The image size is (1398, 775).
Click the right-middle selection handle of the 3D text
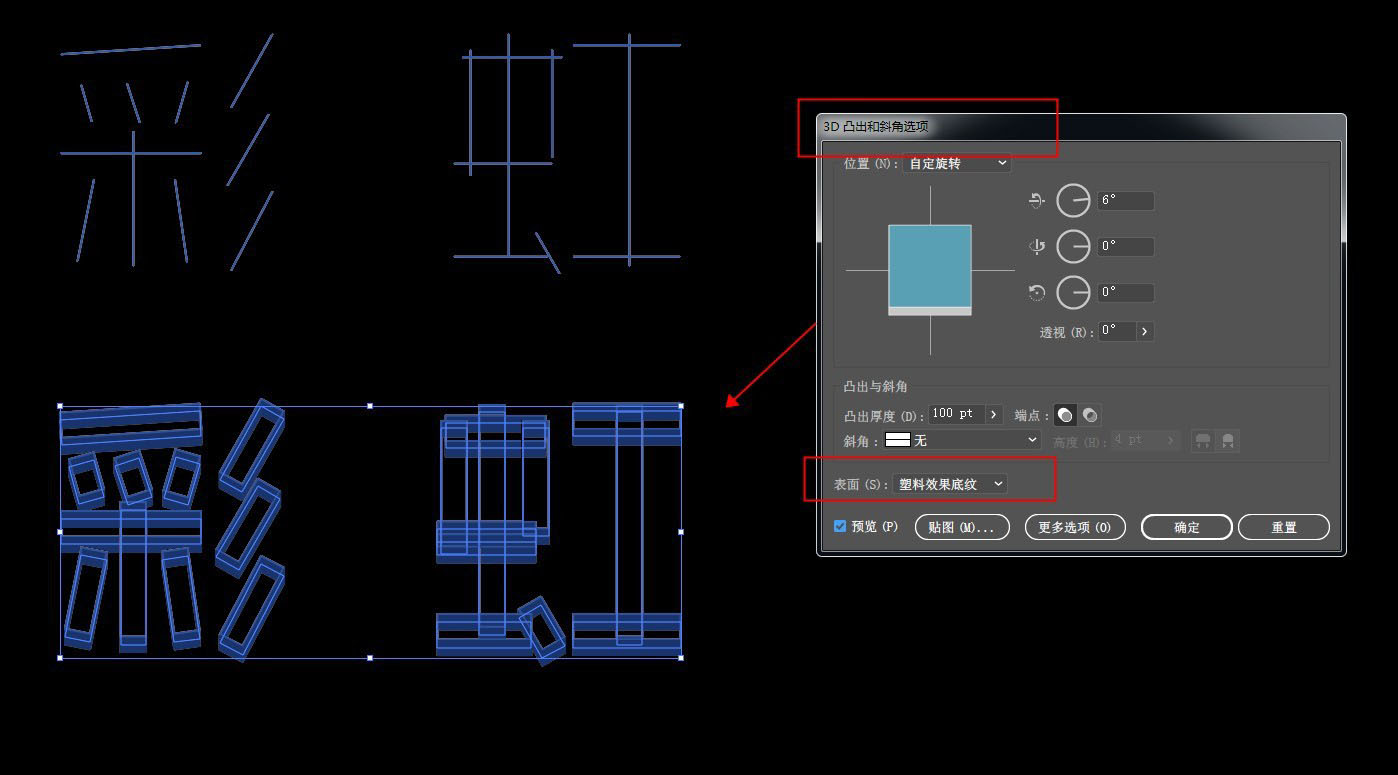pyautogui.click(x=681, y=532)
